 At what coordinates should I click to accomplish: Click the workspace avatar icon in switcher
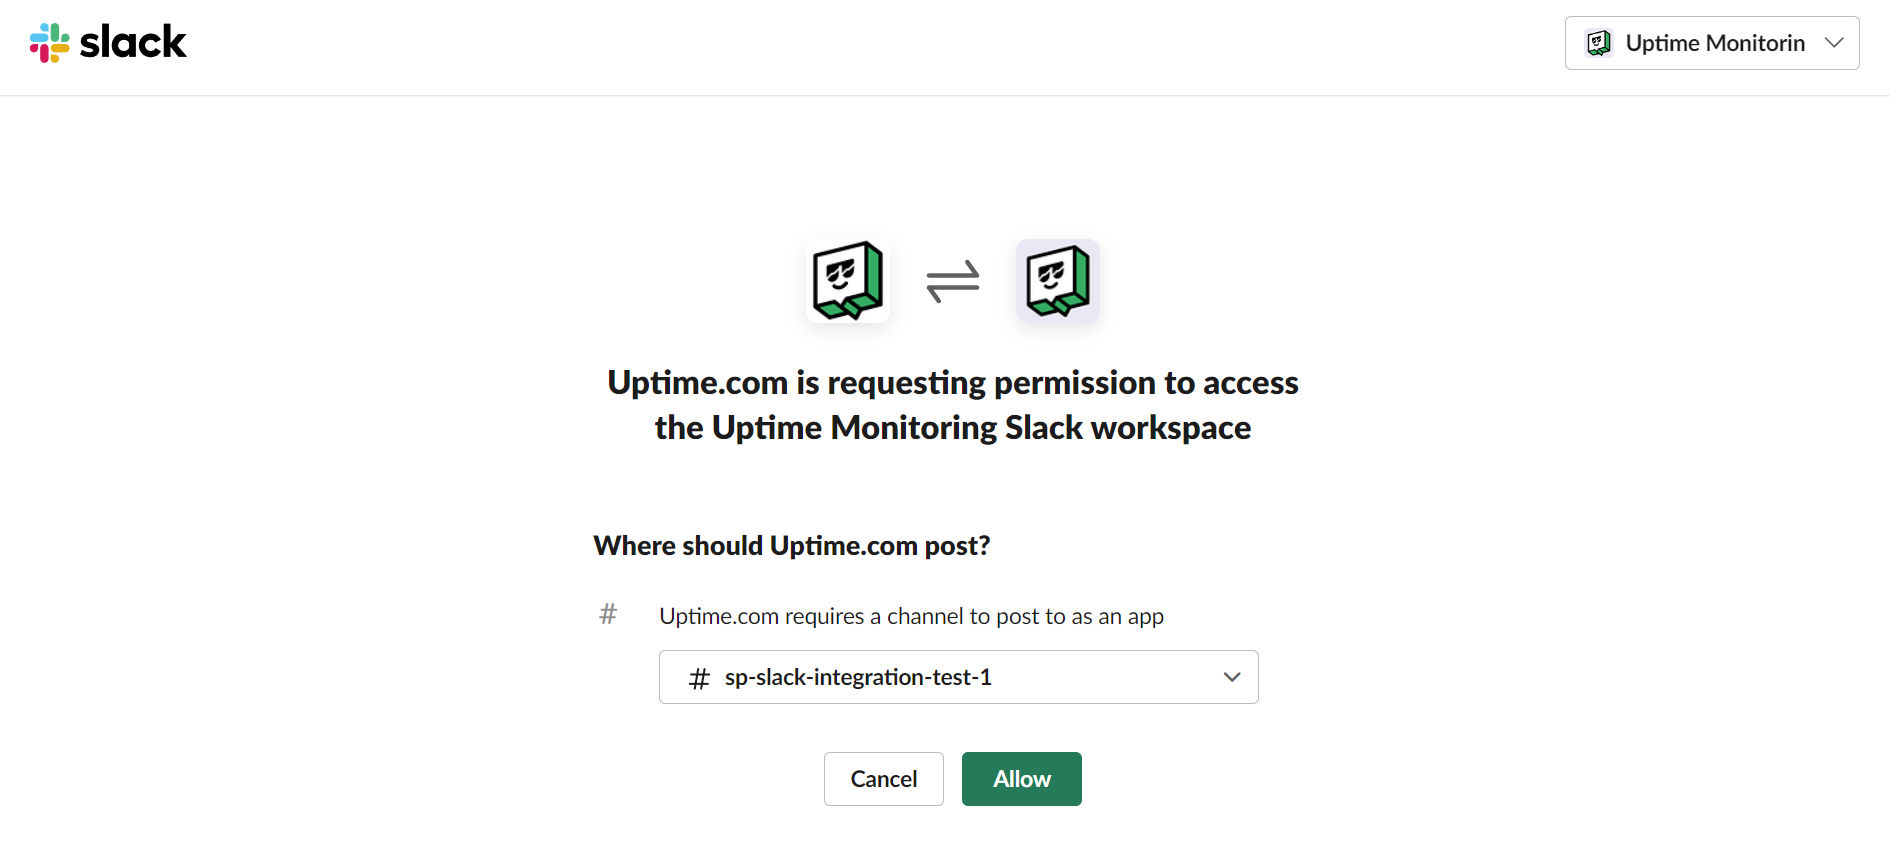[x=1599, y=43]
